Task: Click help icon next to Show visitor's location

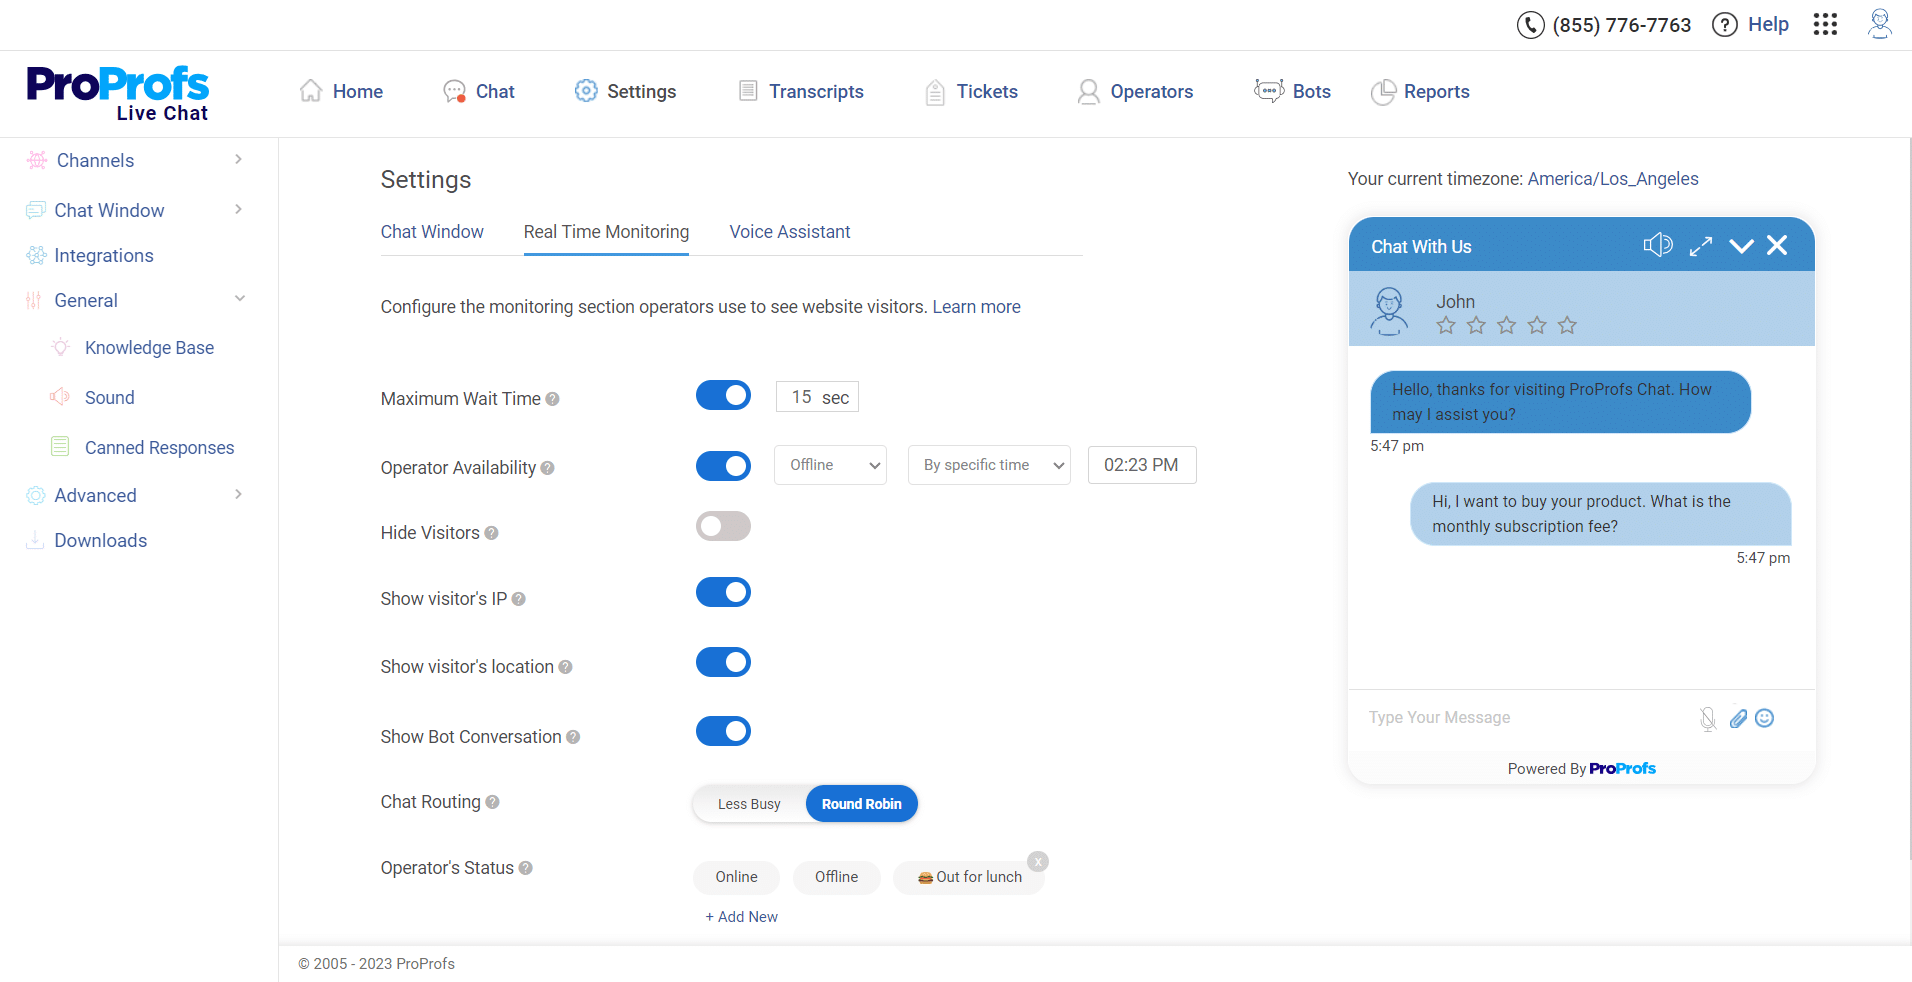Action: (565, 667)
